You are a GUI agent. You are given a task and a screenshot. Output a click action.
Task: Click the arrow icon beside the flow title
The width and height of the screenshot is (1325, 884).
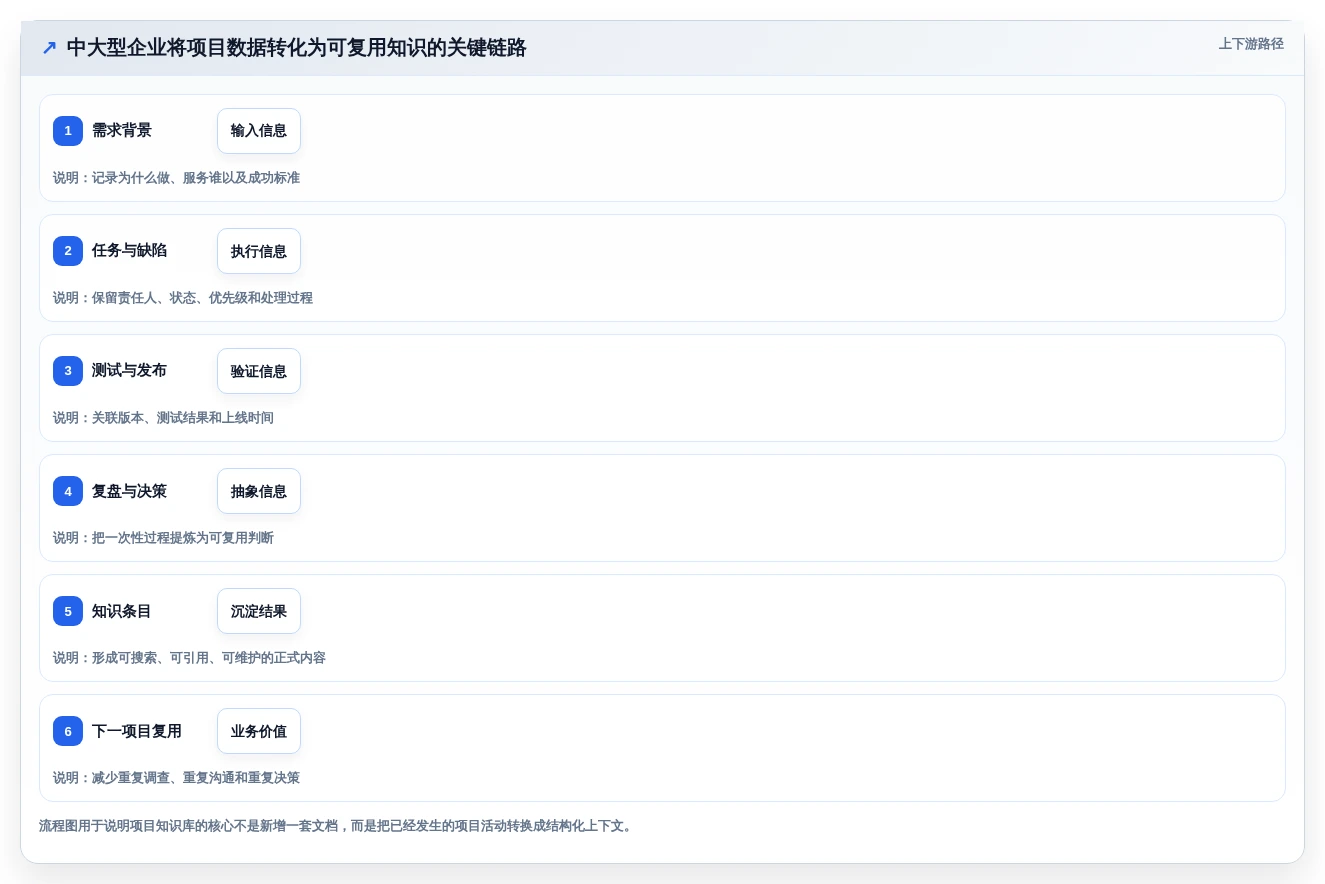[x=49, y=48]
